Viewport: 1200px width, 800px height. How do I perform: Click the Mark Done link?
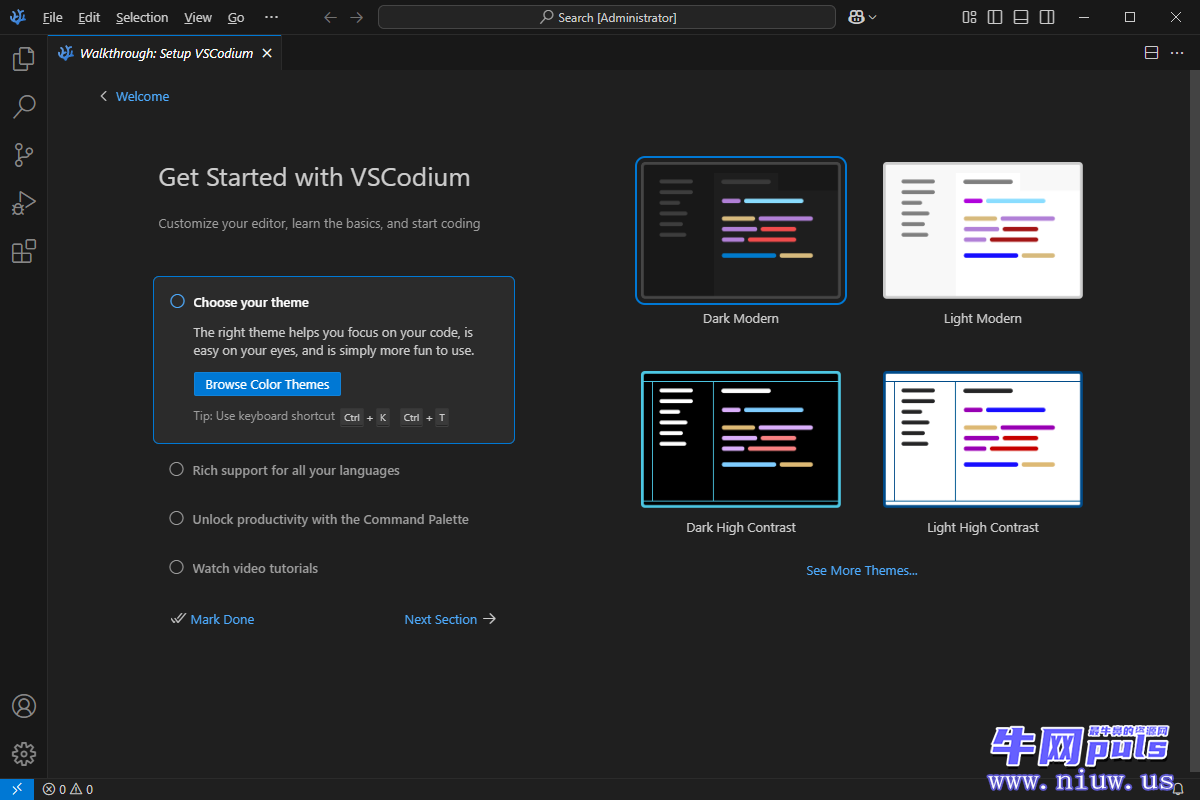[x=213, y=619]
